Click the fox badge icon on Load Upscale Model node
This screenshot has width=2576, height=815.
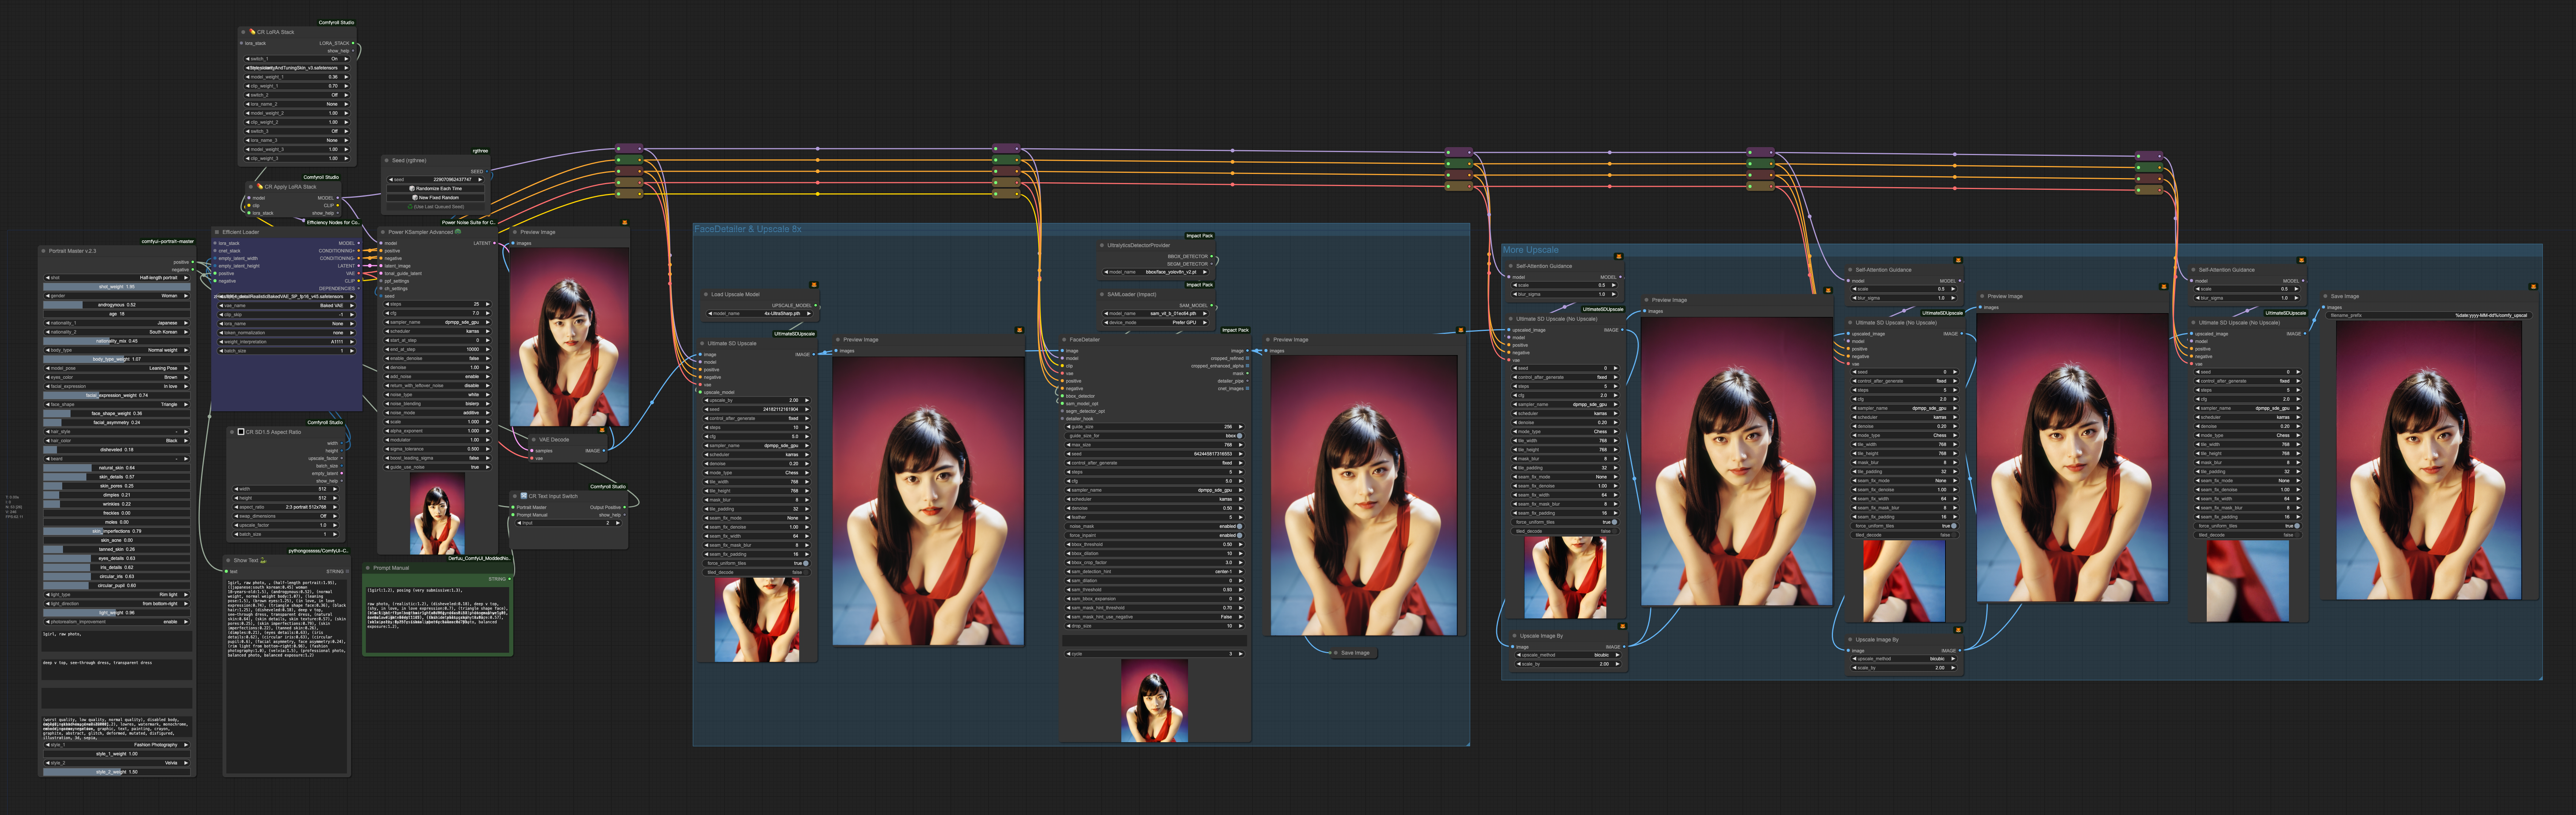coord(813,285)
